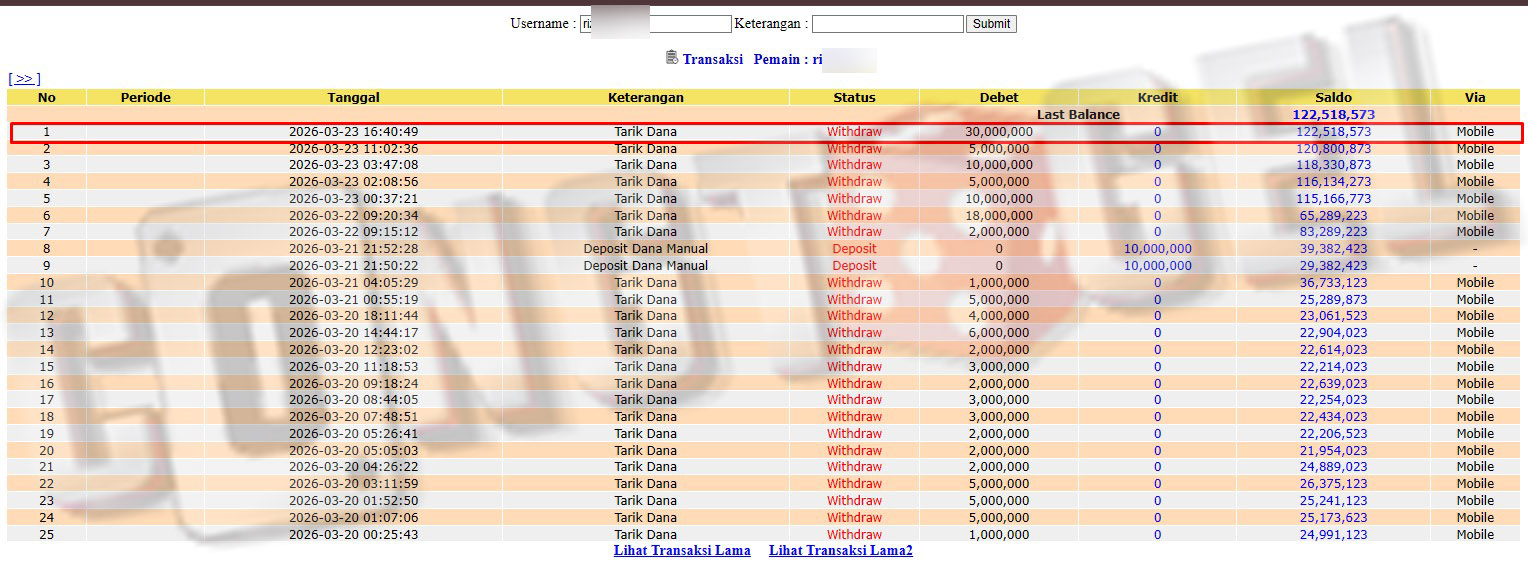Click the Saldo column header

[1333, 97]
